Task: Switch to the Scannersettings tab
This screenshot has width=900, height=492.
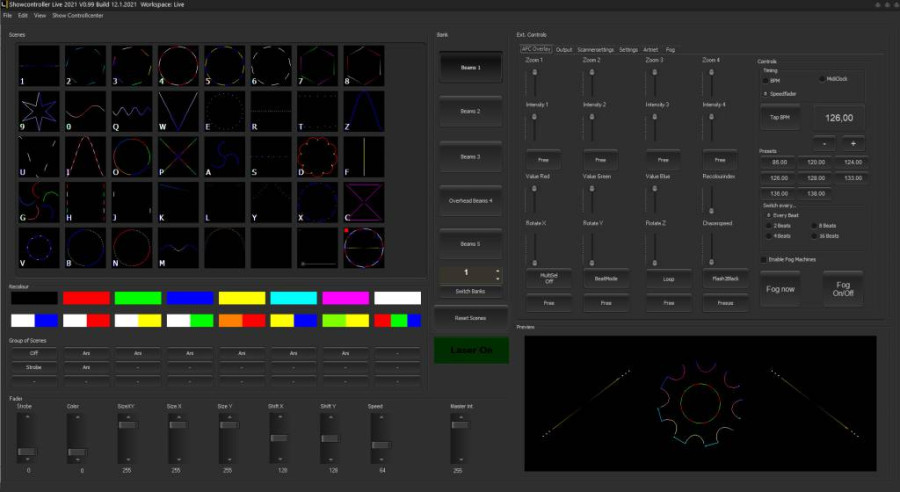Action: 596,49
